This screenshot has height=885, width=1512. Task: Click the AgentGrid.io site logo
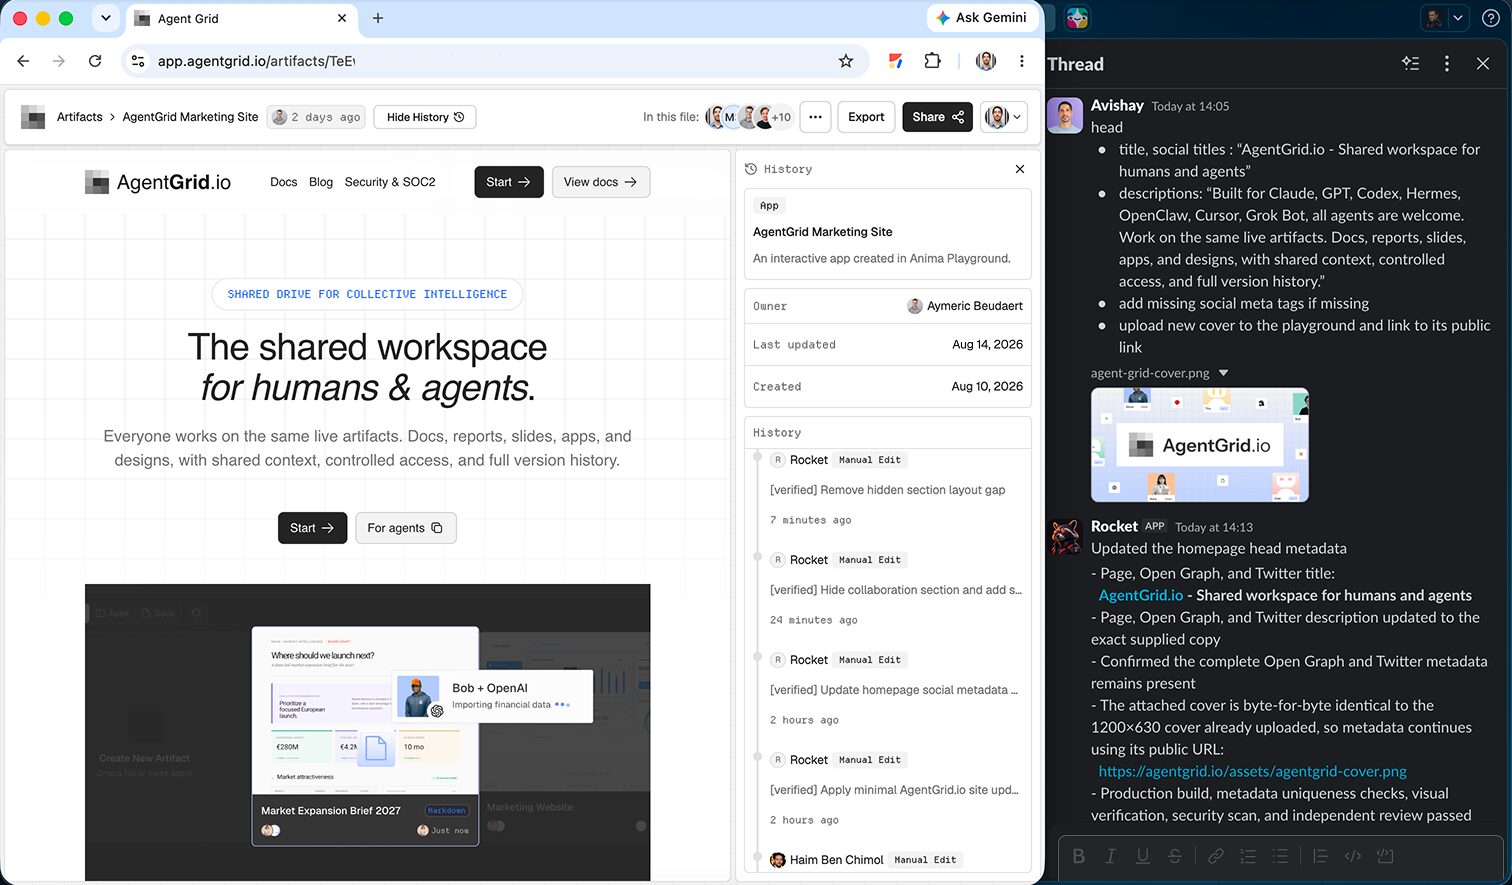pos(158,182)
